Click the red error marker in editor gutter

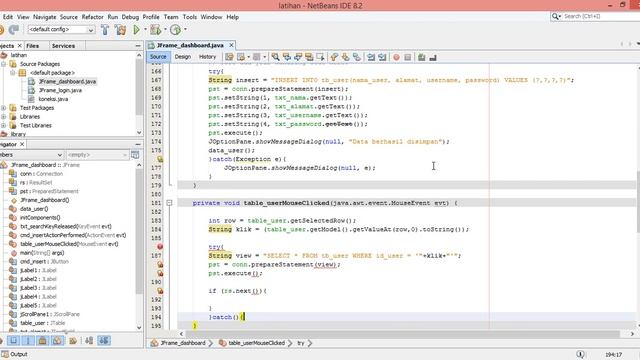pyautogui.click(x=160, y=247)
